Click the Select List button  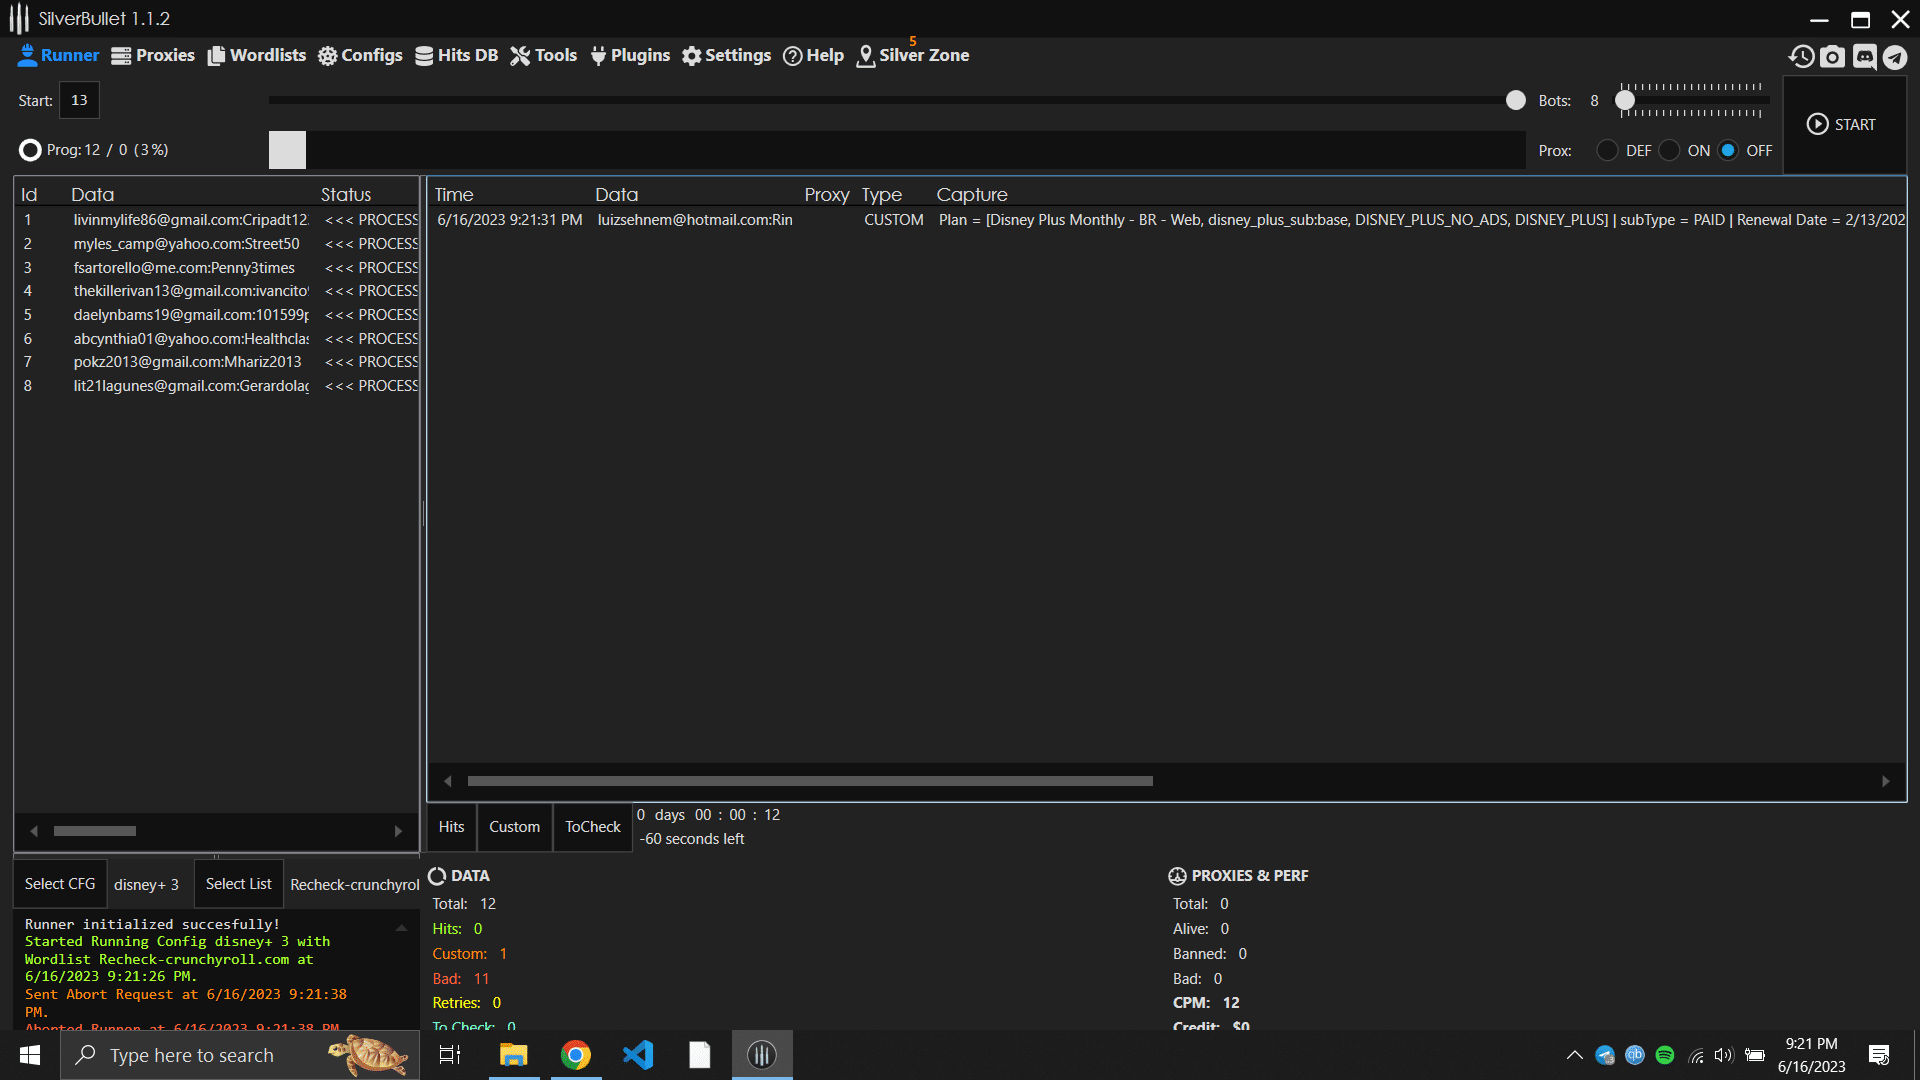click(x=238, y=884)
